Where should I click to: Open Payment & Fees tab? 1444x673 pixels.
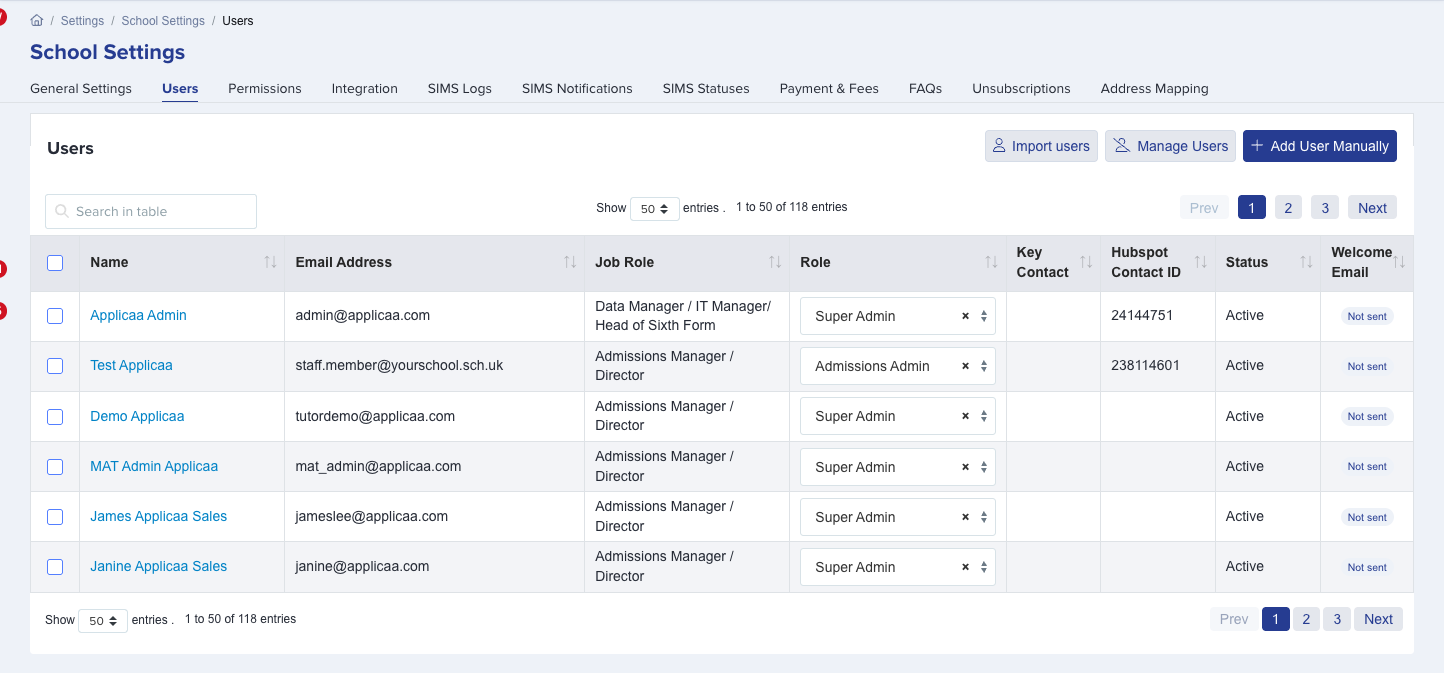pyautogui.click(x=829, y=88)
